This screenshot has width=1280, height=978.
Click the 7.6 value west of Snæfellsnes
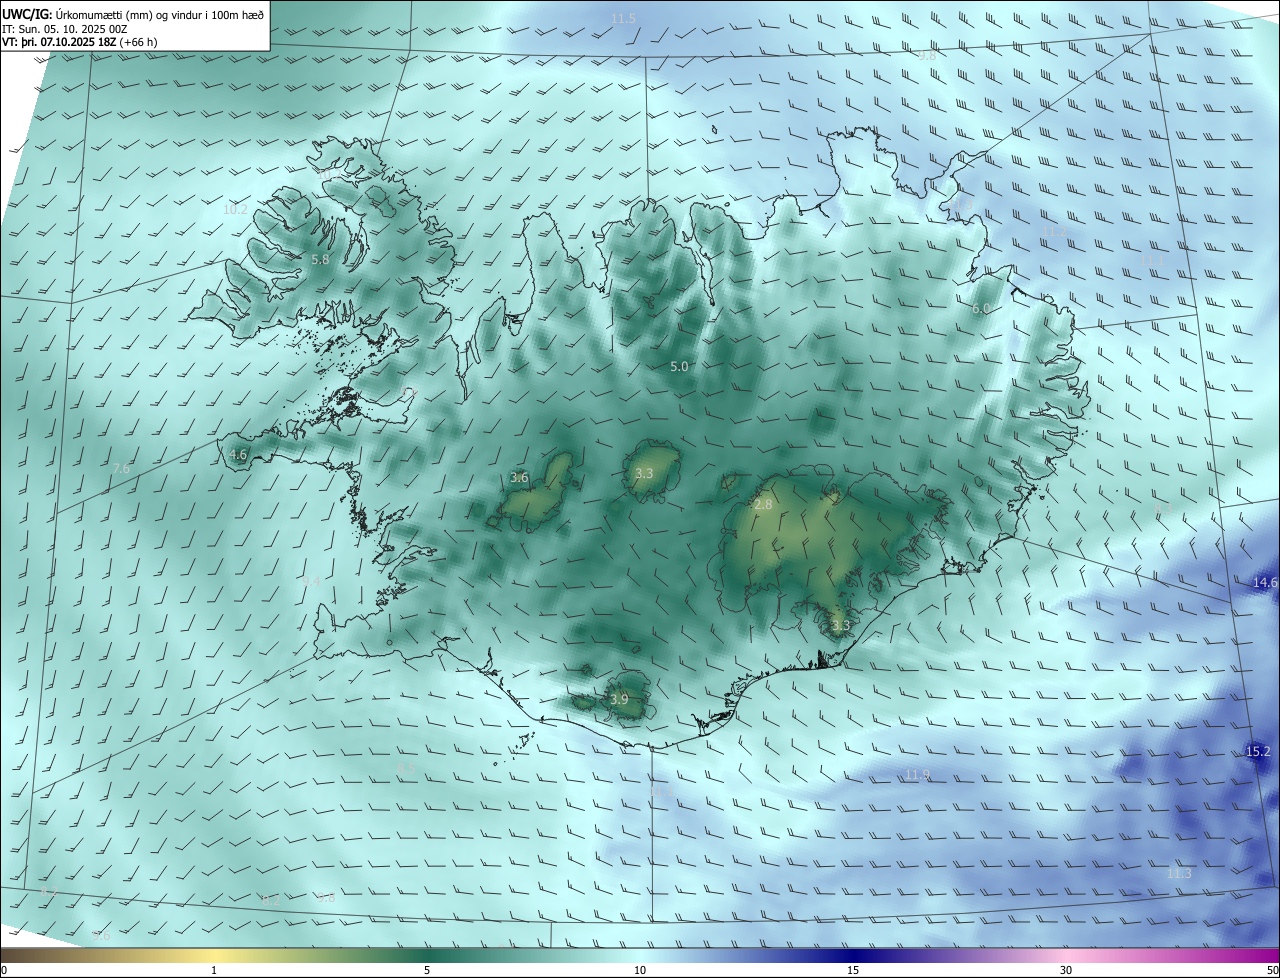pos(121,468)
